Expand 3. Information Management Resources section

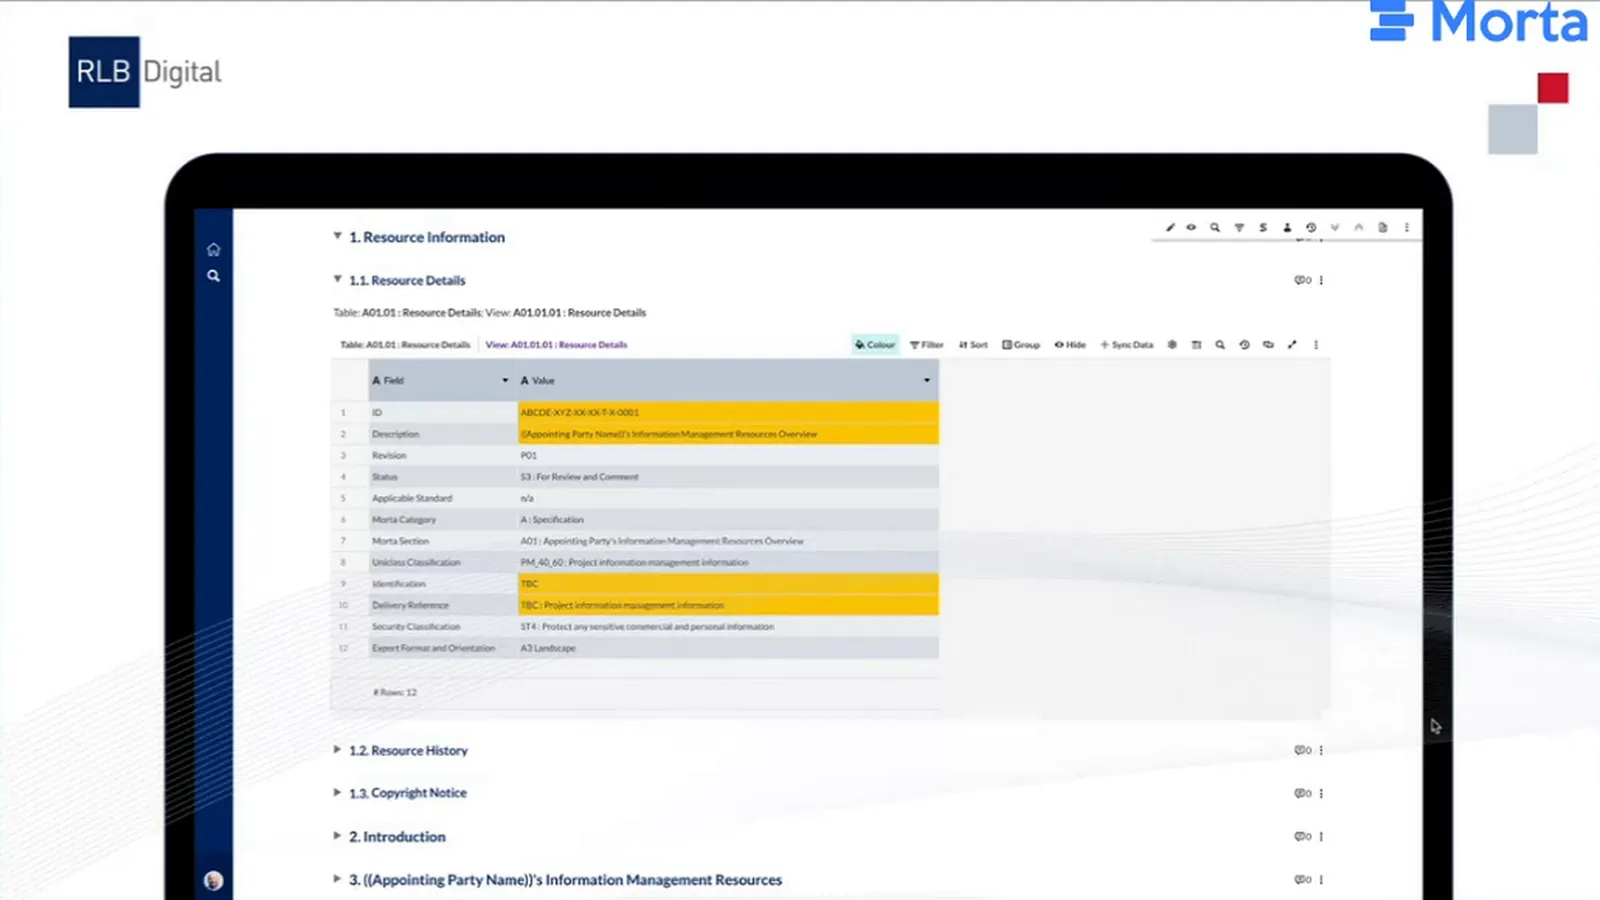pos(337,879)
